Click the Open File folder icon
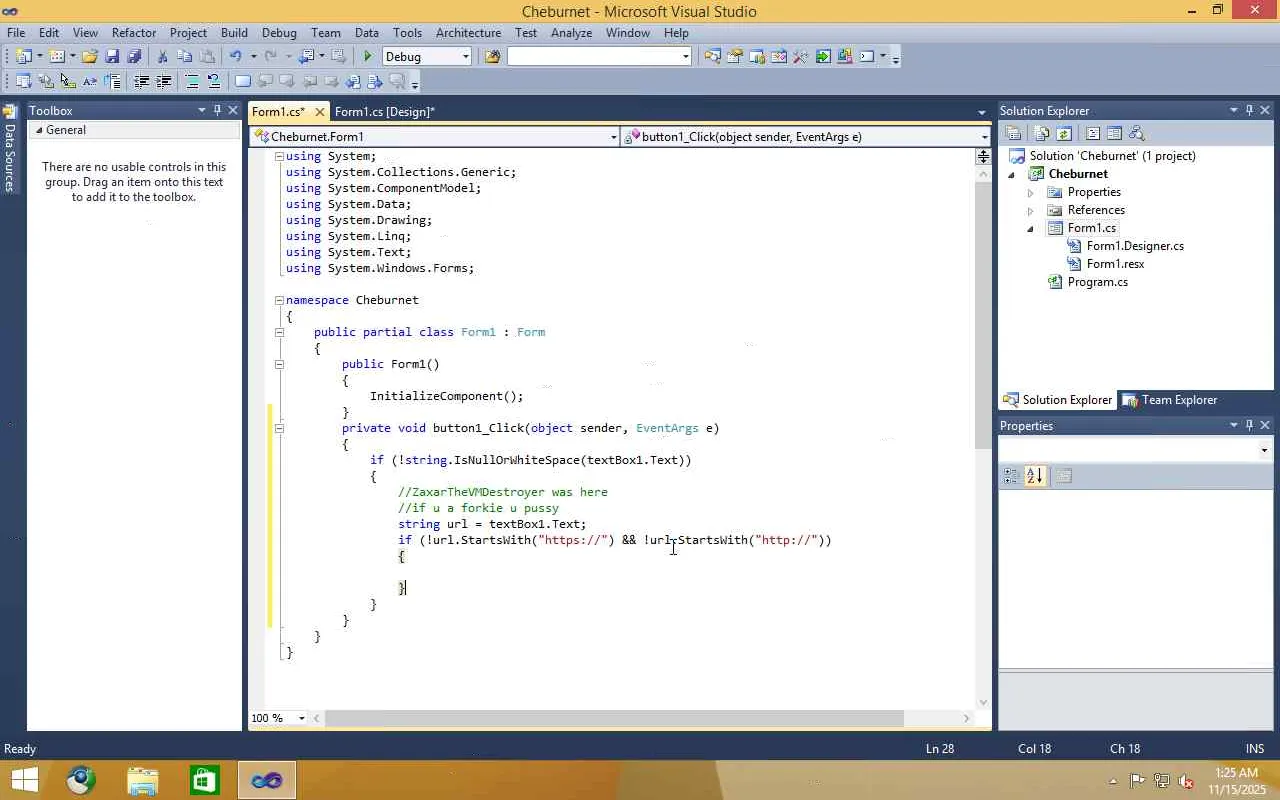1280x800 pixels. click(90, 57)
